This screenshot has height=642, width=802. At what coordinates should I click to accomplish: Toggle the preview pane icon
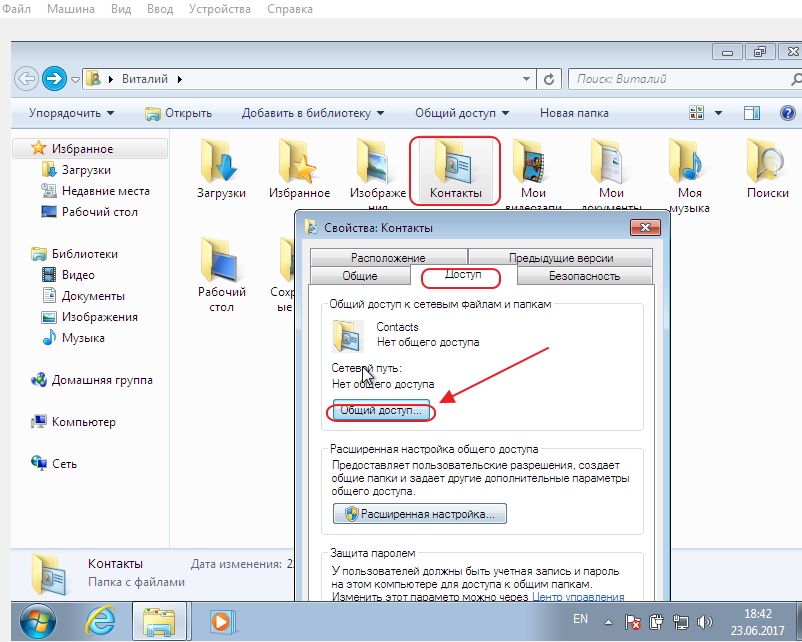click(751, 113)
